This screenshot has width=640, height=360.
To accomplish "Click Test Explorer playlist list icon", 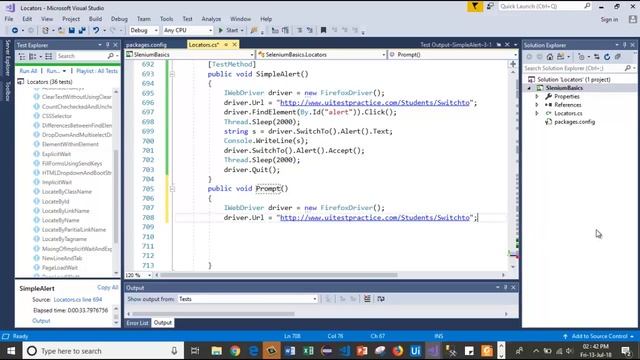I will (49, 56).
